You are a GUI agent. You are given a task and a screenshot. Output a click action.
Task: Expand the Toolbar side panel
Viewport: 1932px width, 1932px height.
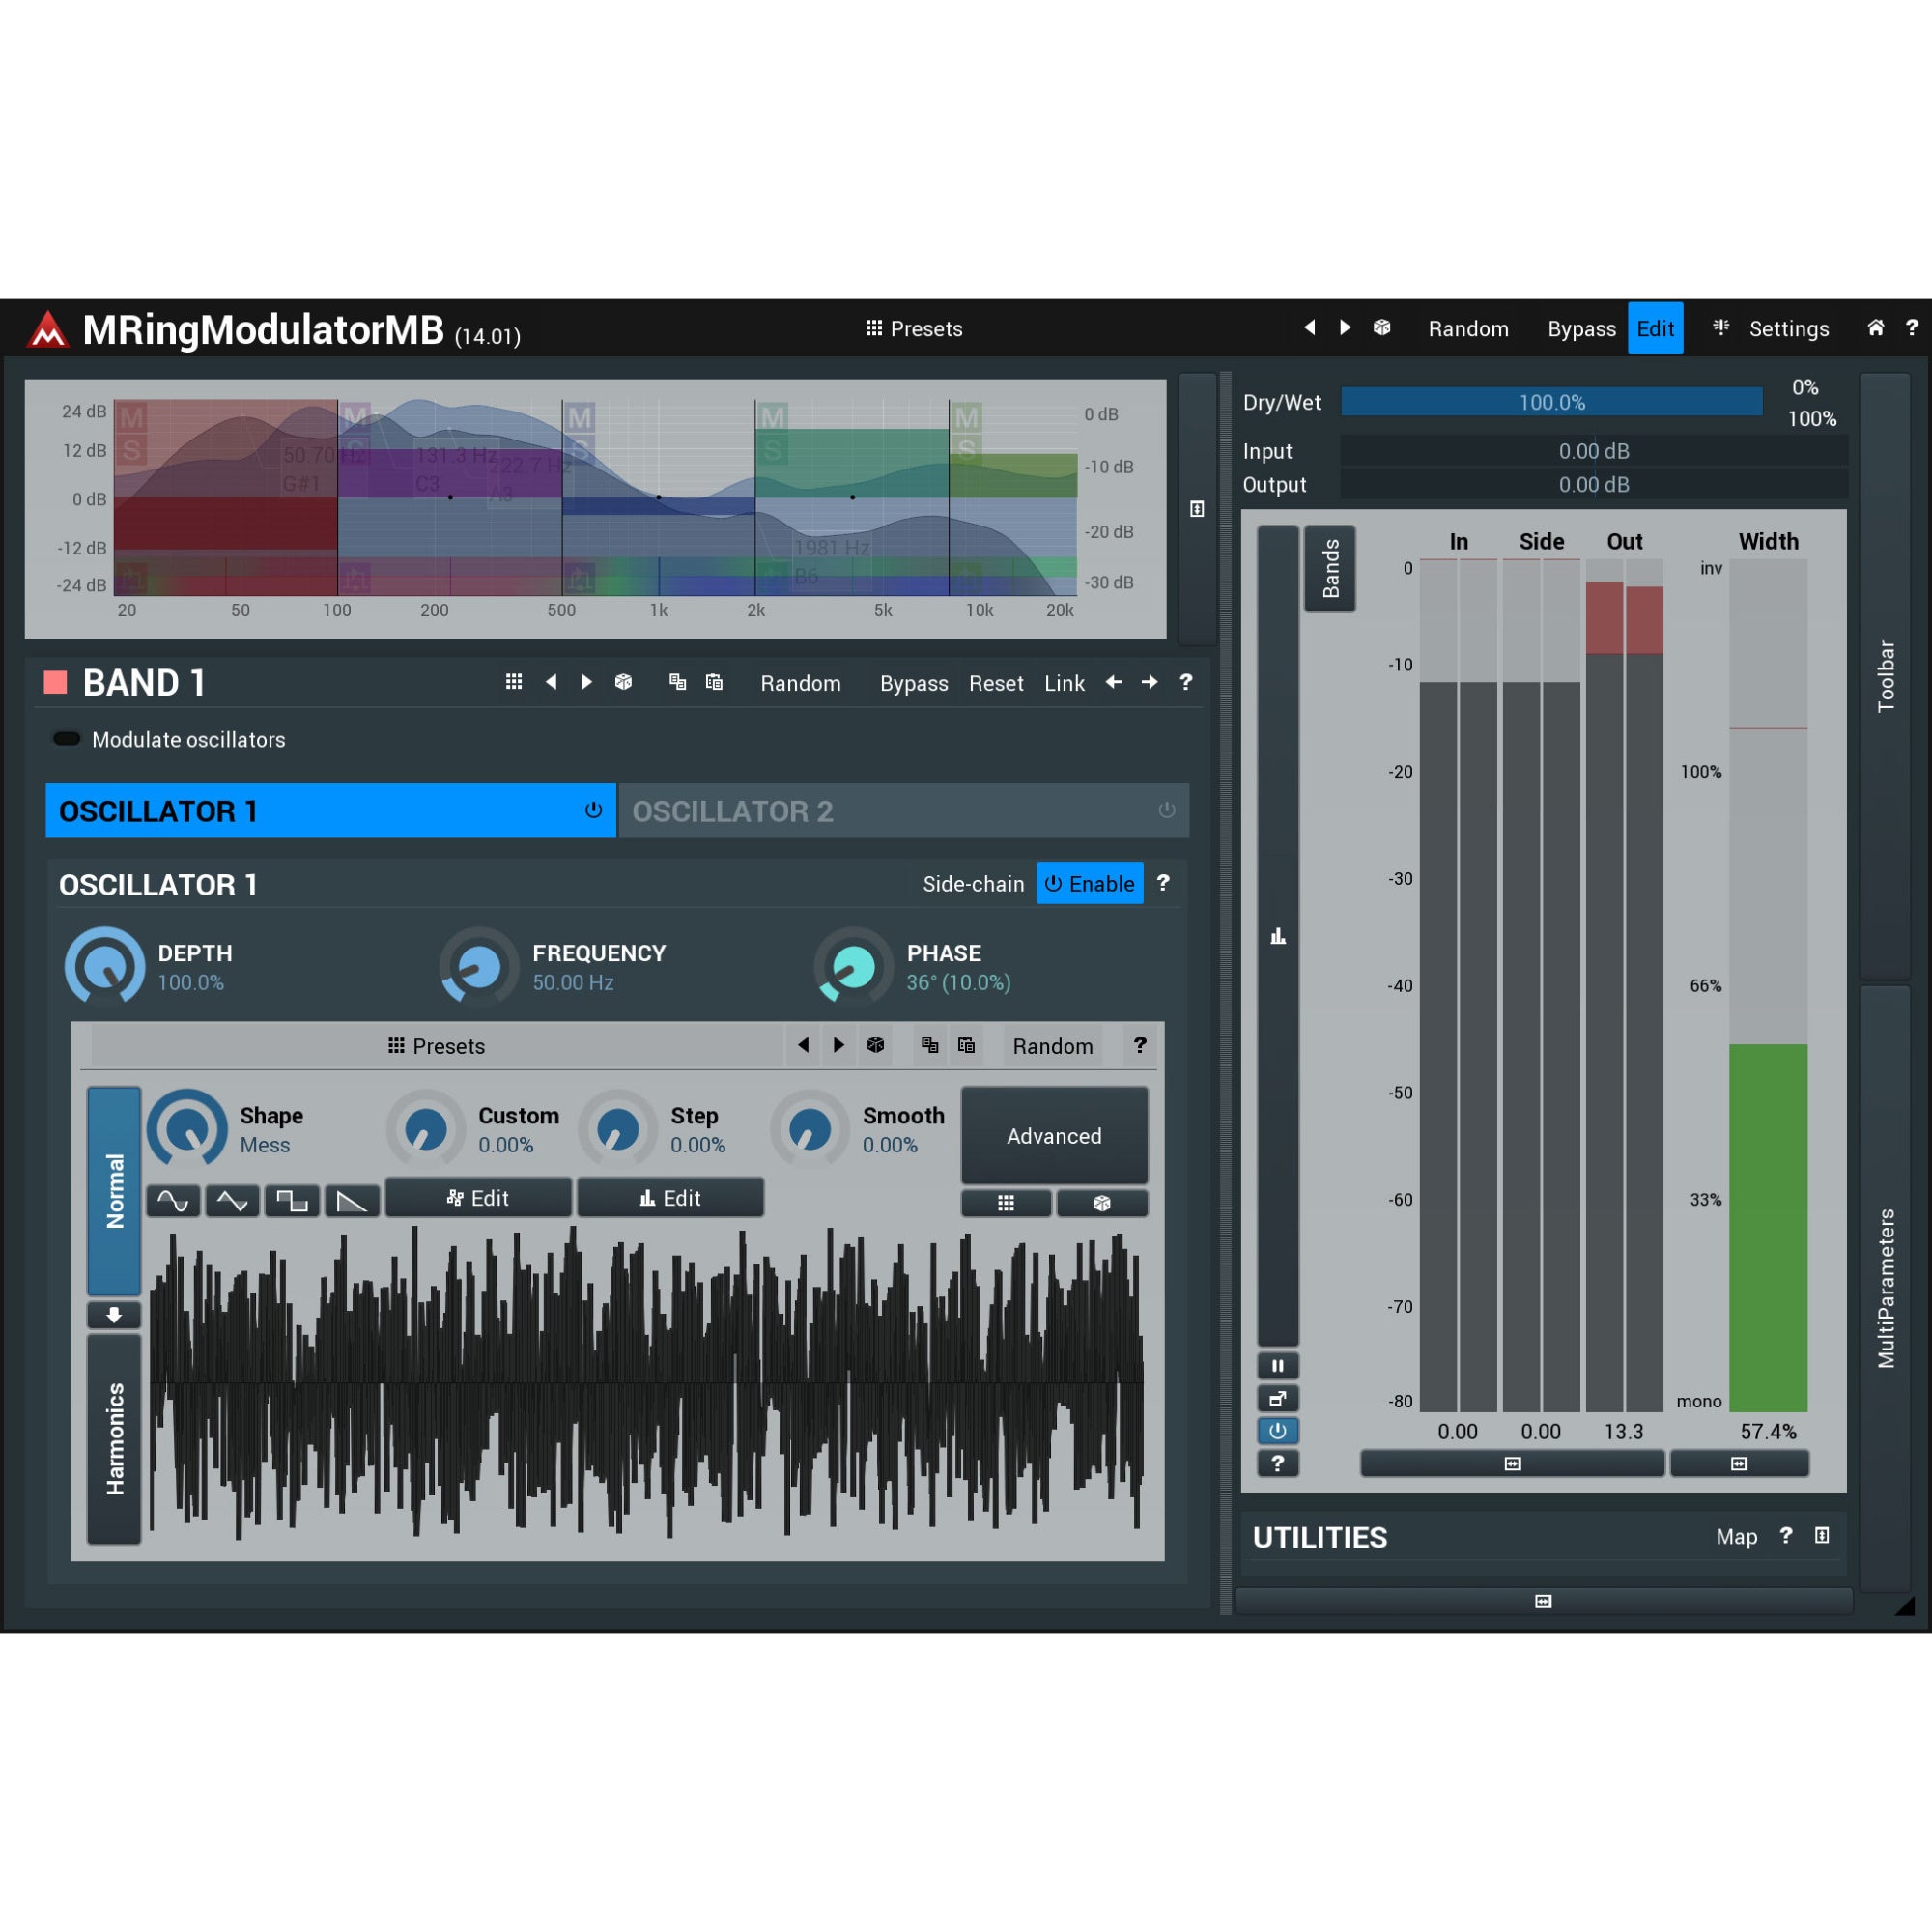(1886, 676)
